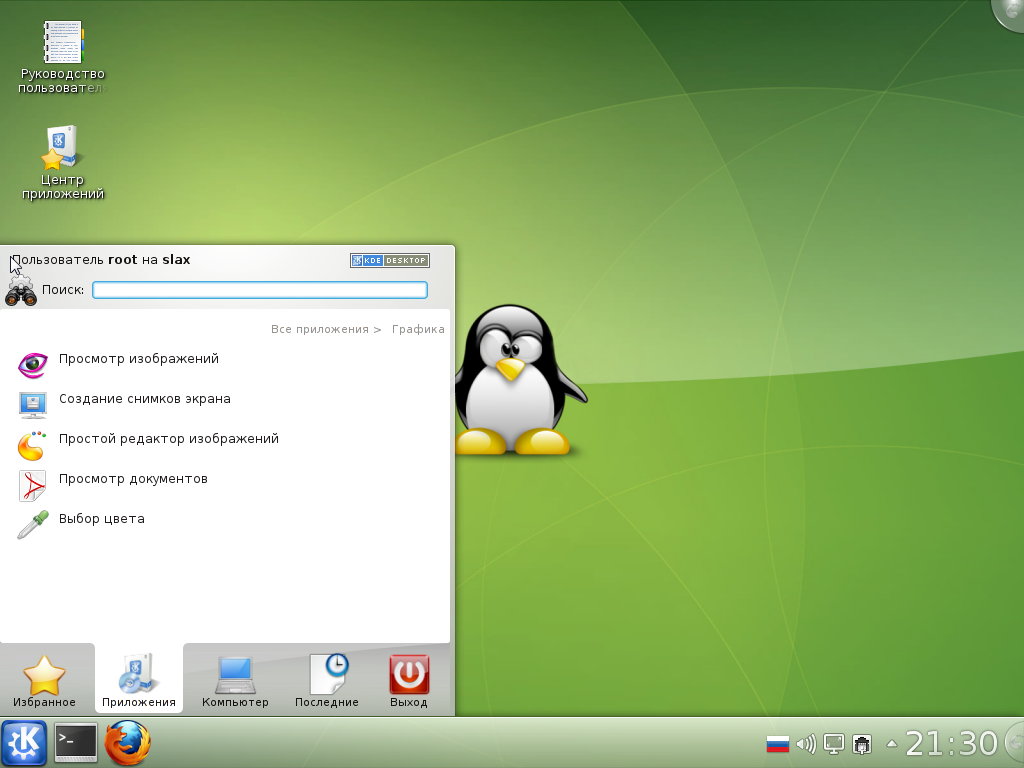Open the Выход tab

[409, 679]
